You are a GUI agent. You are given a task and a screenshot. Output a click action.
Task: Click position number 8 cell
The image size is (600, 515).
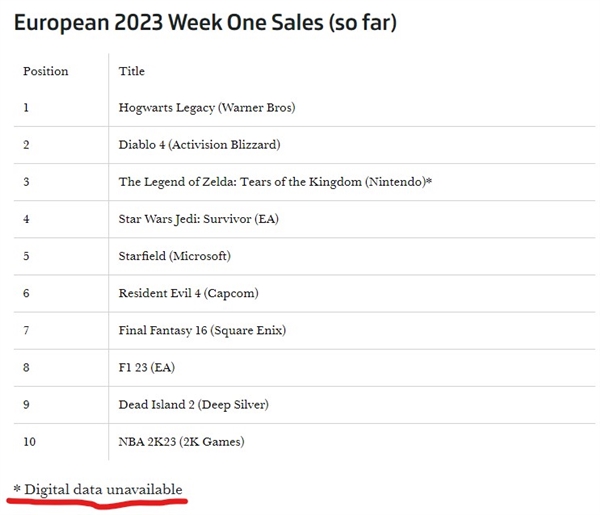tap(26, 367)
